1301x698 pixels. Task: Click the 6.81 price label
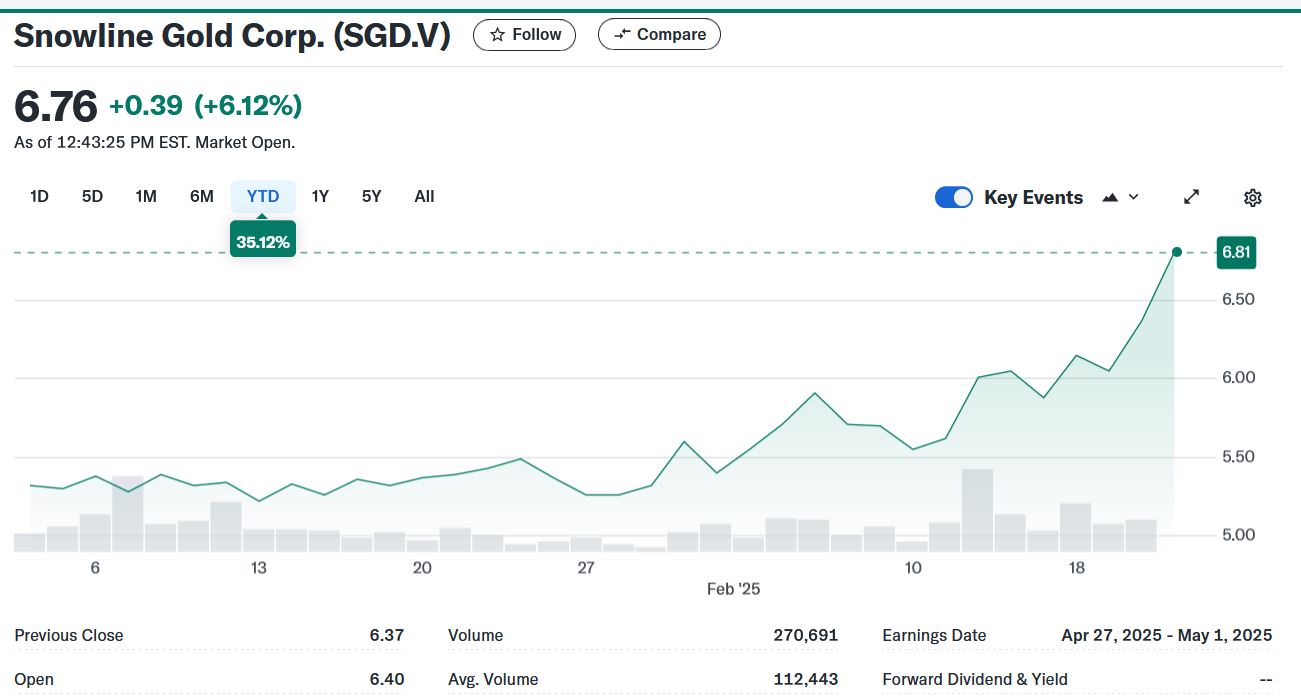tap(1236, 252)
